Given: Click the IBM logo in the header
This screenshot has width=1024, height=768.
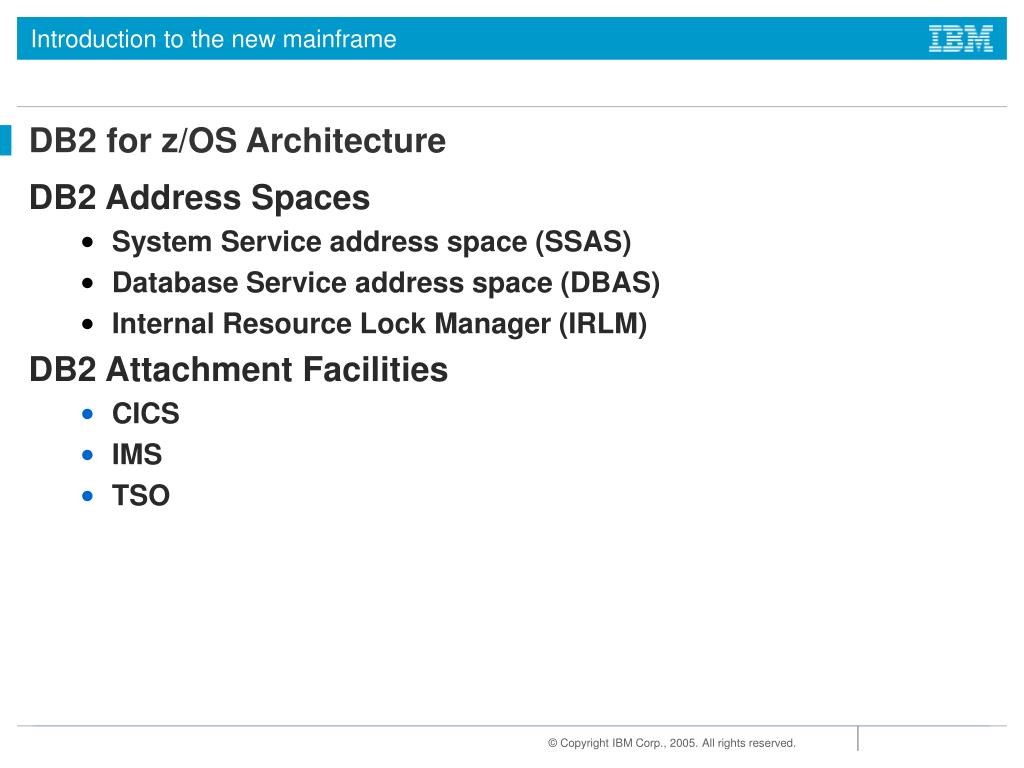Looking at the screenshot, I should tap(961, 39).
